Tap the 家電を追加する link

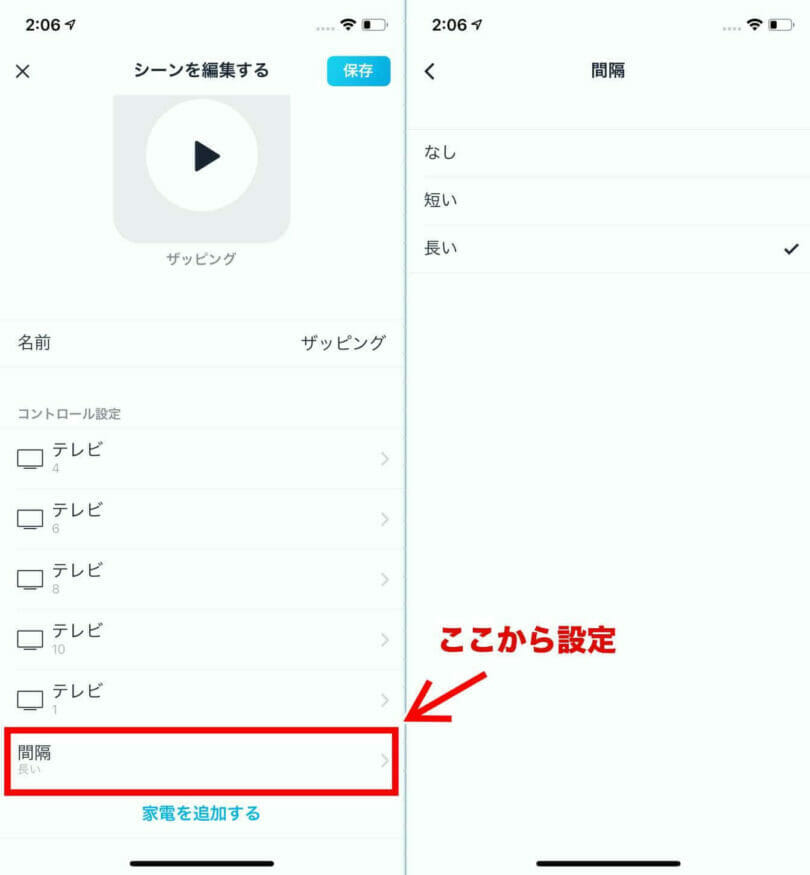[x=201, y=813]
